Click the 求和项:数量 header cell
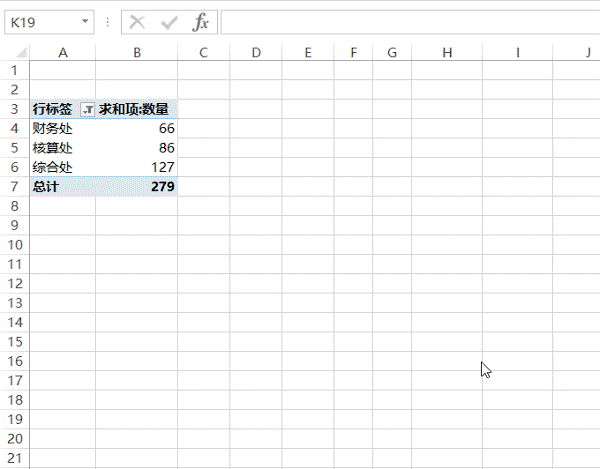 click(x=137, y=109)
